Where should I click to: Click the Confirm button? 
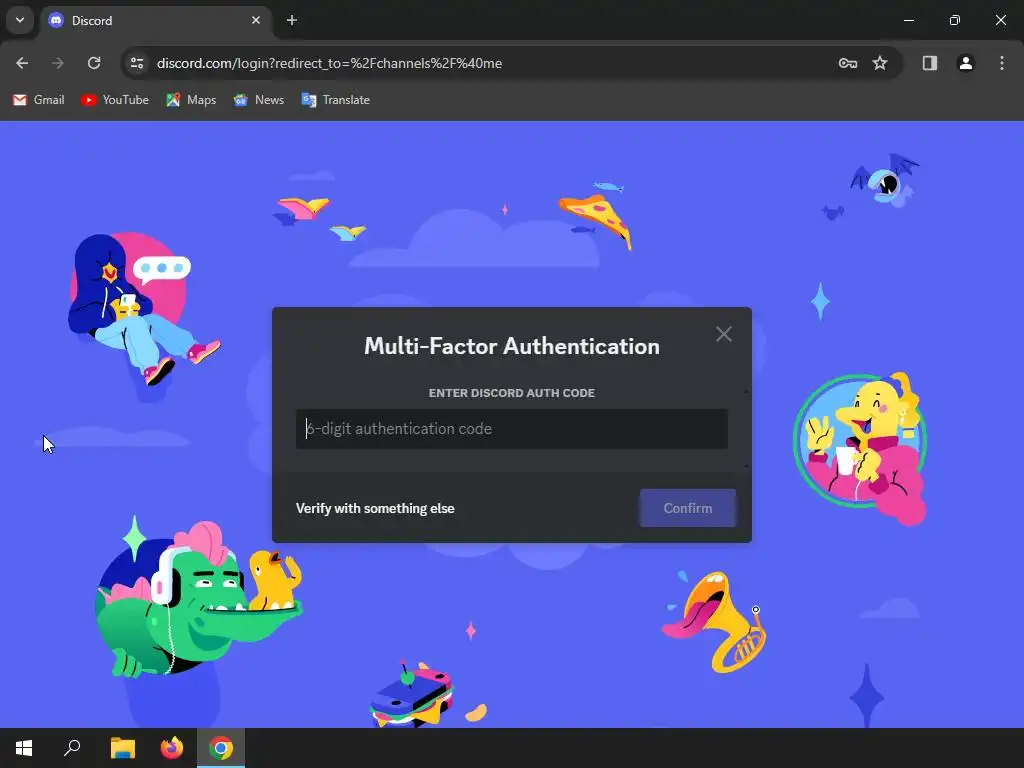tap(688, 508)
